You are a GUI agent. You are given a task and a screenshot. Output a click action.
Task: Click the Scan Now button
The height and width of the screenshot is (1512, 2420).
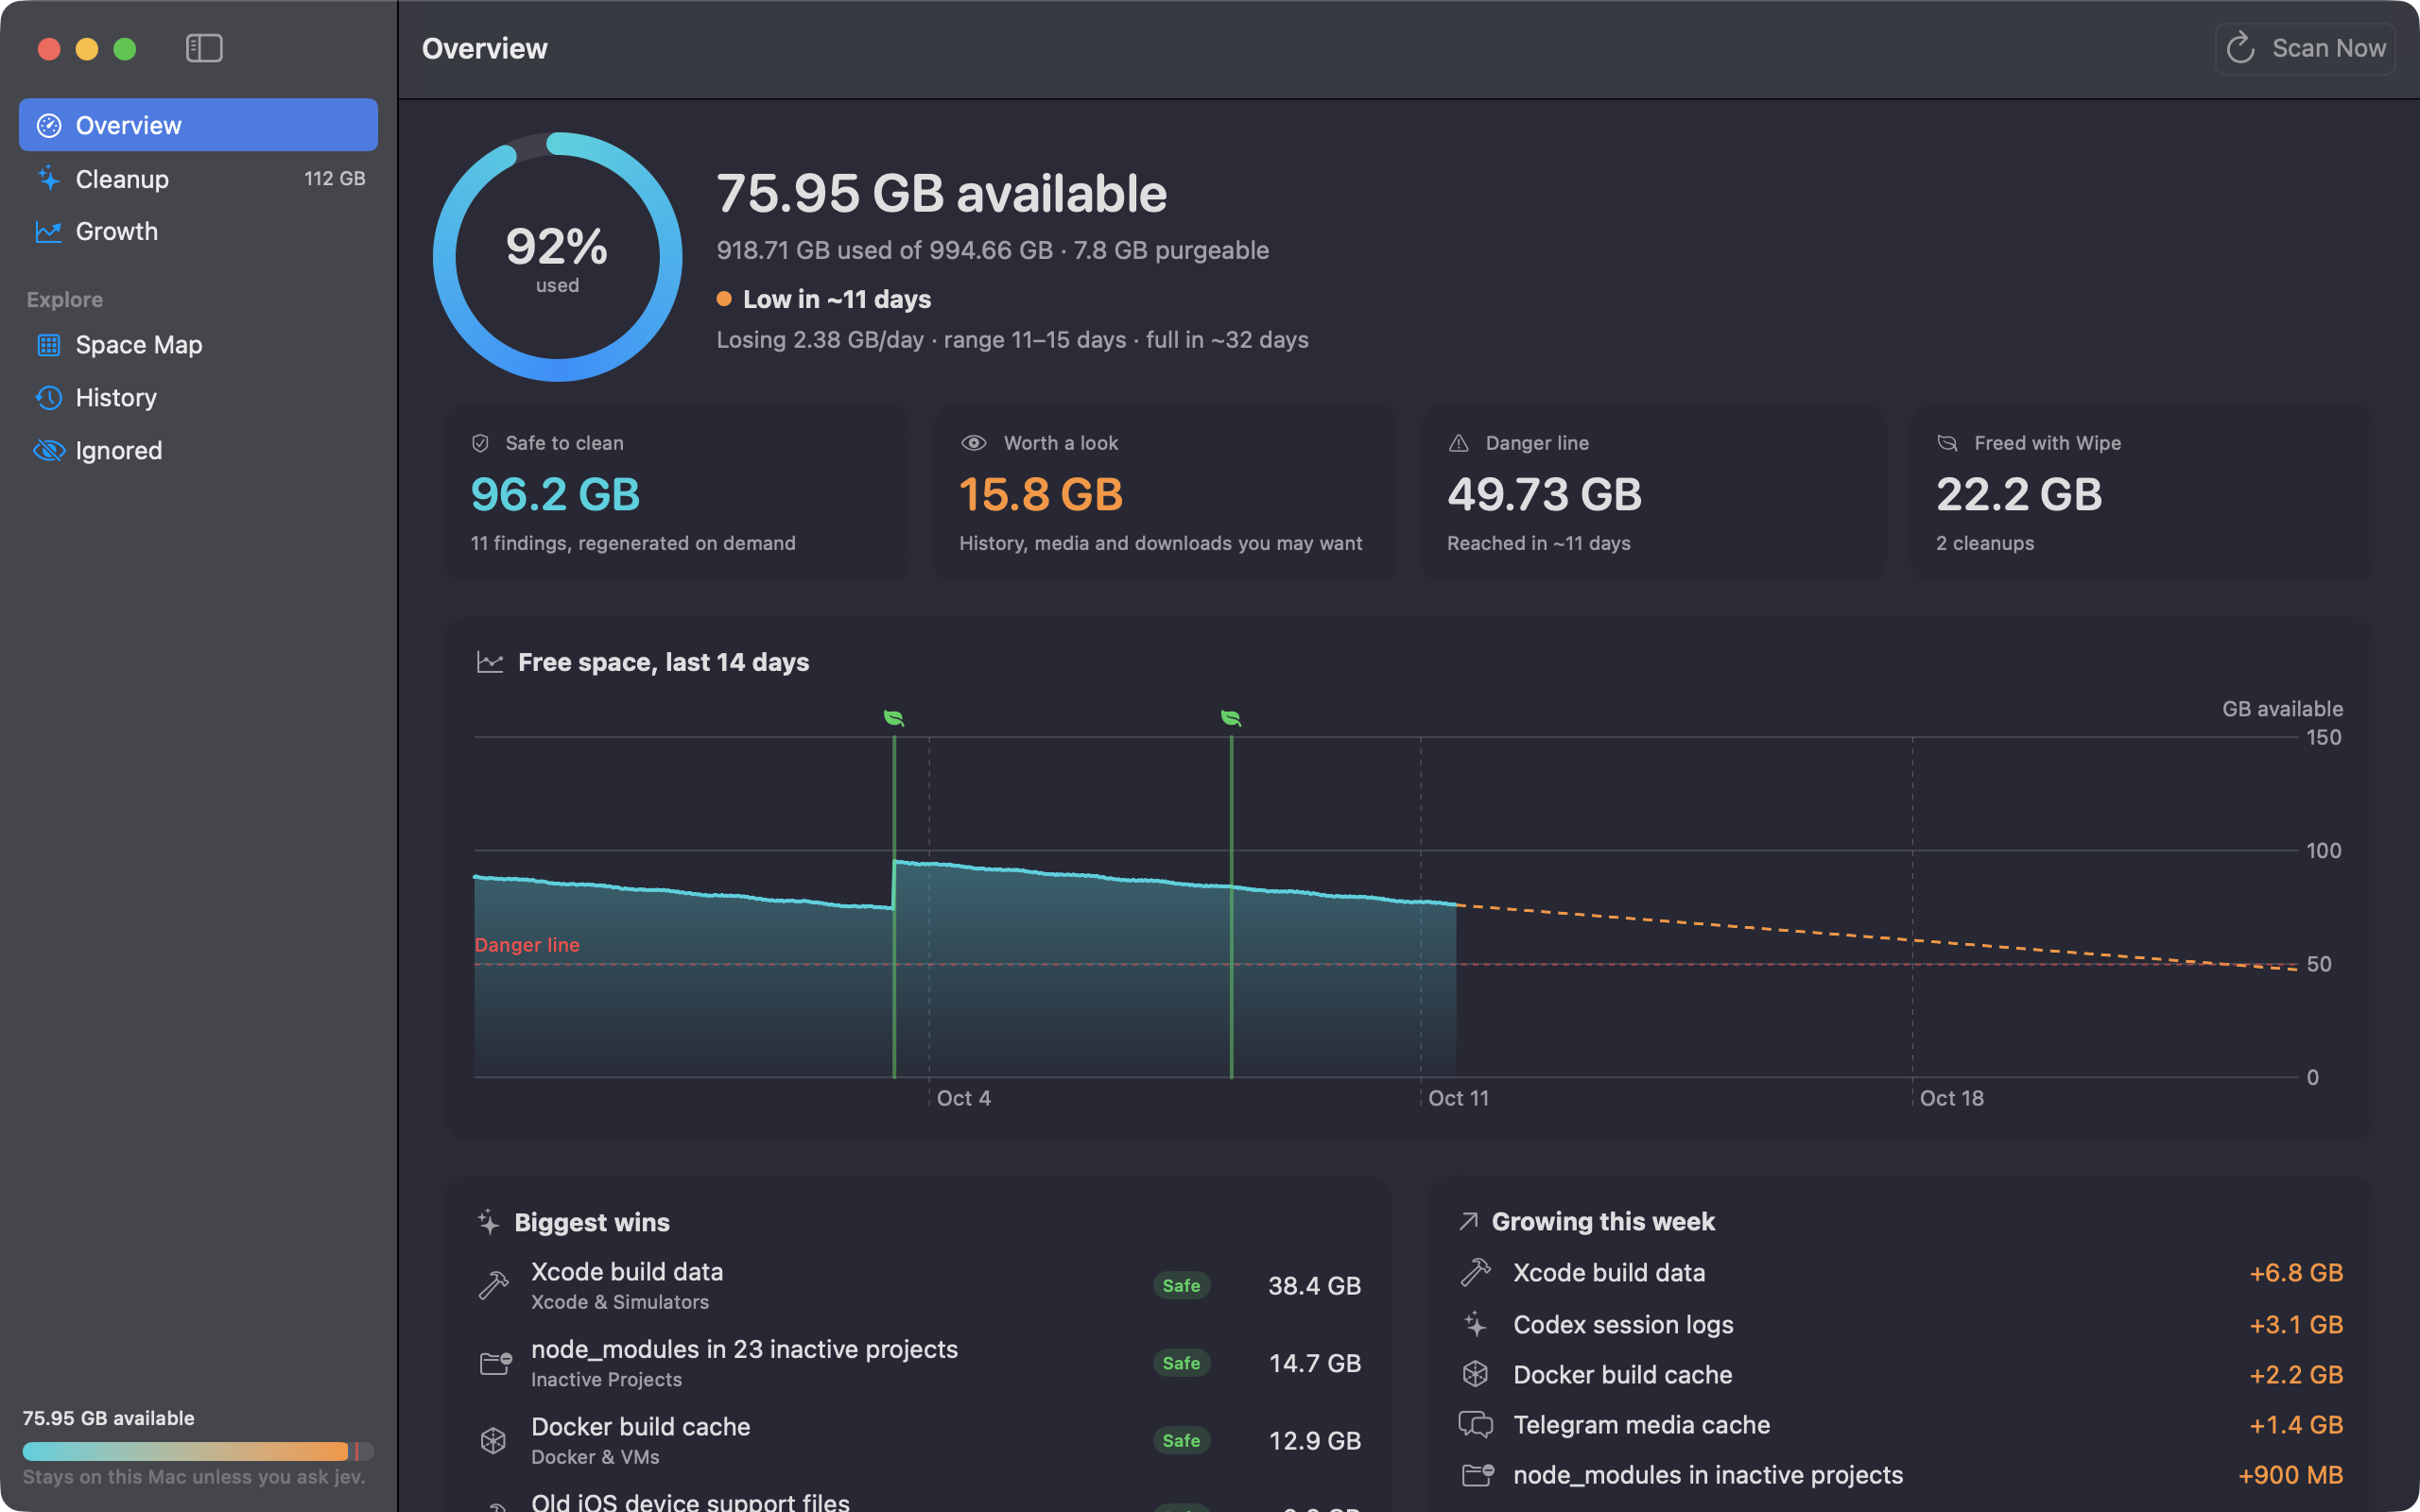[x=2305, y=48]
